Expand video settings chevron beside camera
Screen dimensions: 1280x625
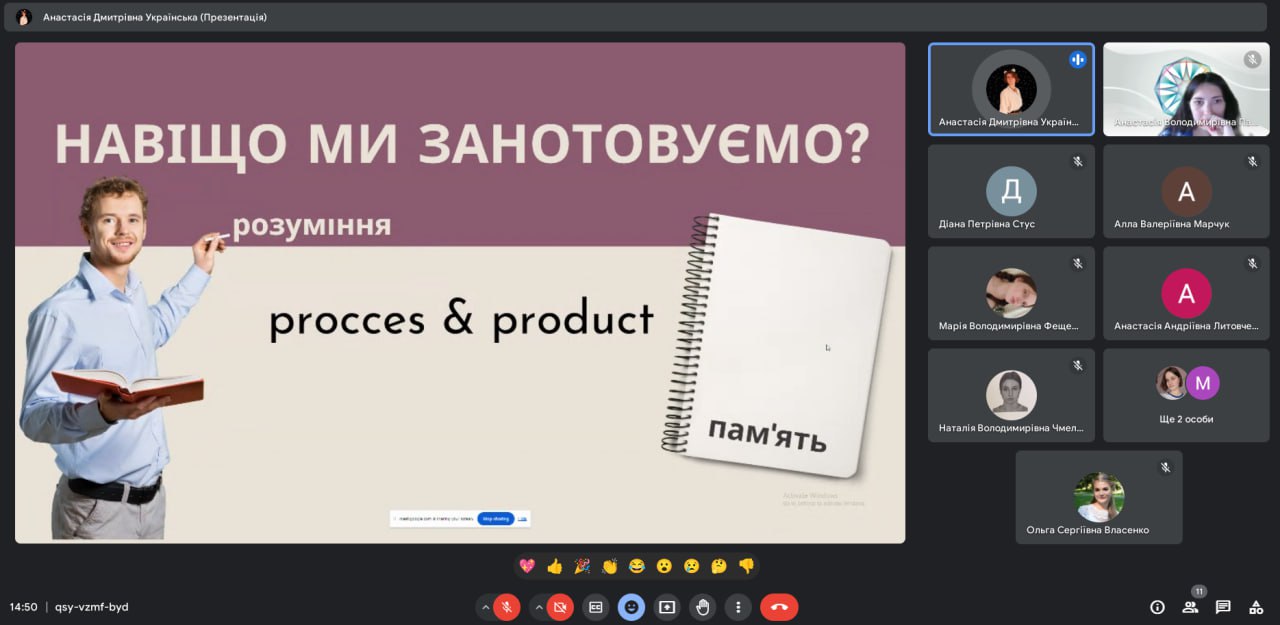click(538, 607)
